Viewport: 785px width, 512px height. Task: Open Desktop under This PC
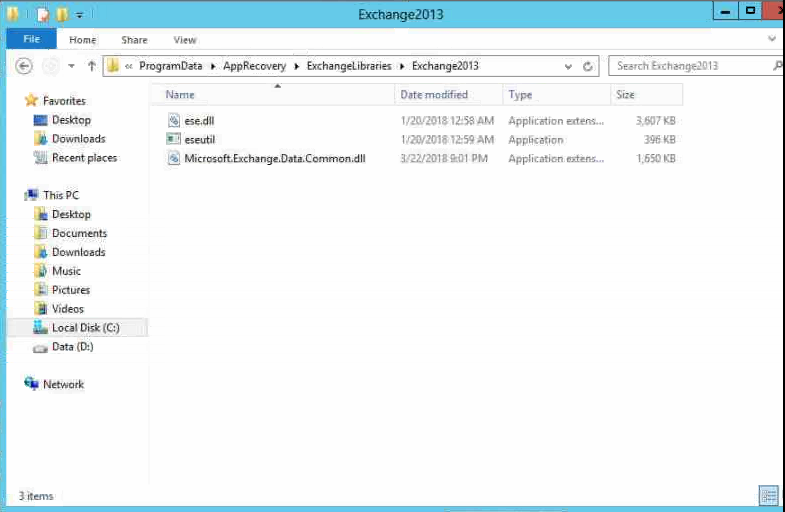click(x=71, y=214)
